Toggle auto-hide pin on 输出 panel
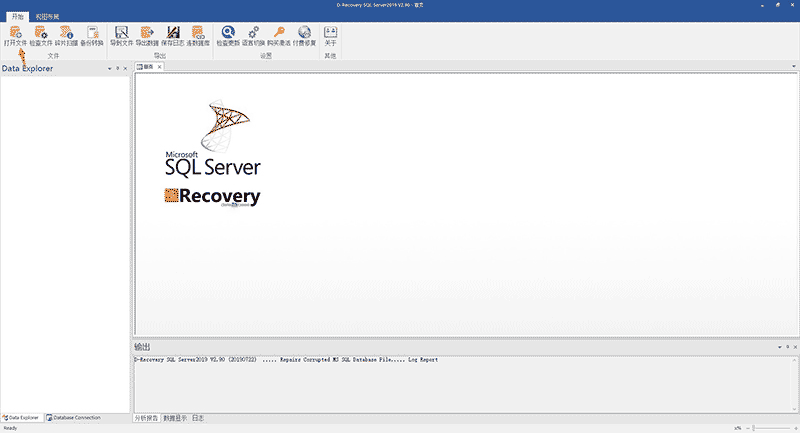This screenshot has height=433, width=800. coord(787,347)
